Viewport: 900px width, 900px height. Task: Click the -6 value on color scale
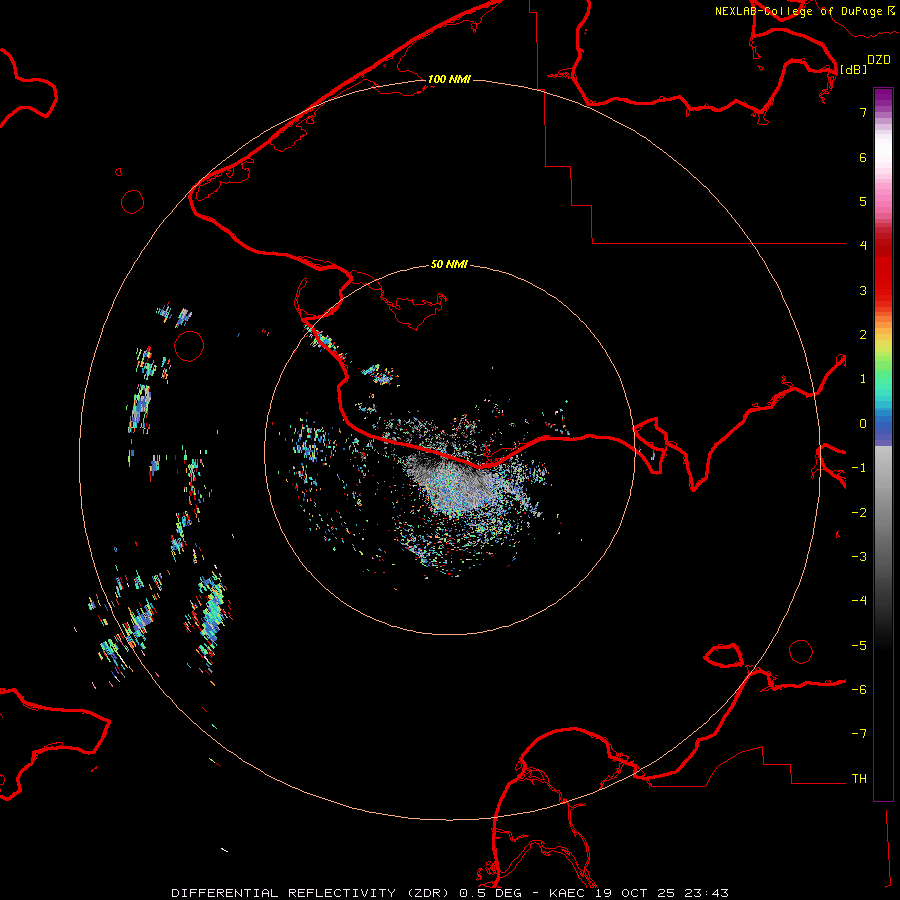859,690
